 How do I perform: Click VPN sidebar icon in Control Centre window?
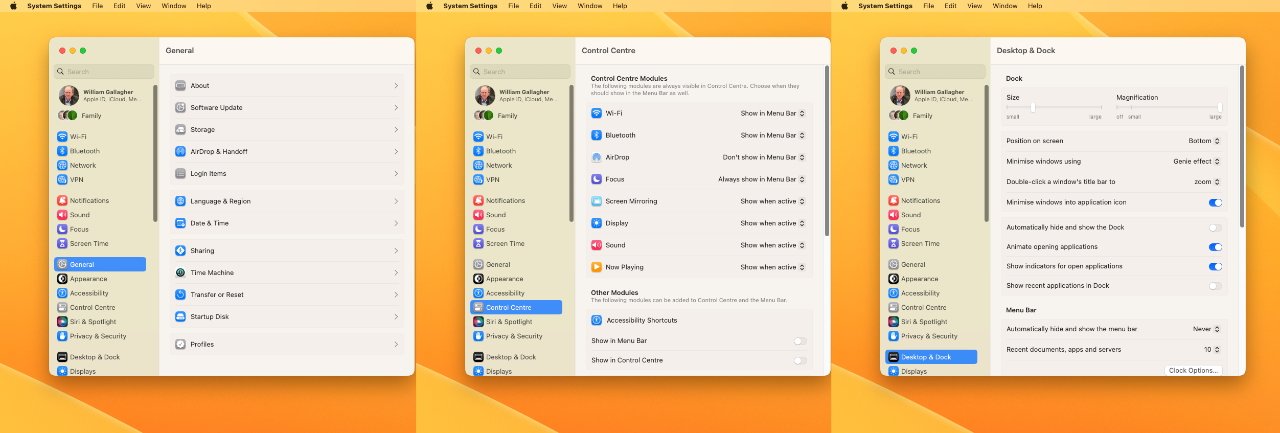pyautogui.click(x=477, y=180)
